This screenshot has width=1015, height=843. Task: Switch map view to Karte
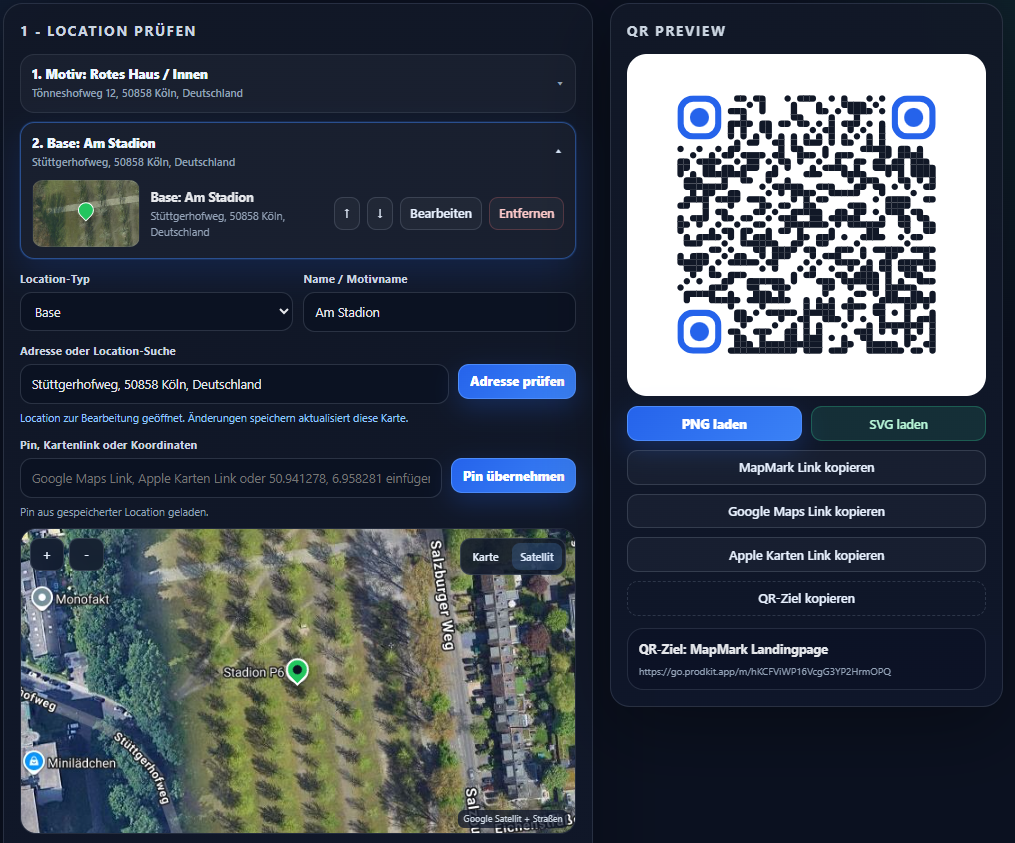485,557
